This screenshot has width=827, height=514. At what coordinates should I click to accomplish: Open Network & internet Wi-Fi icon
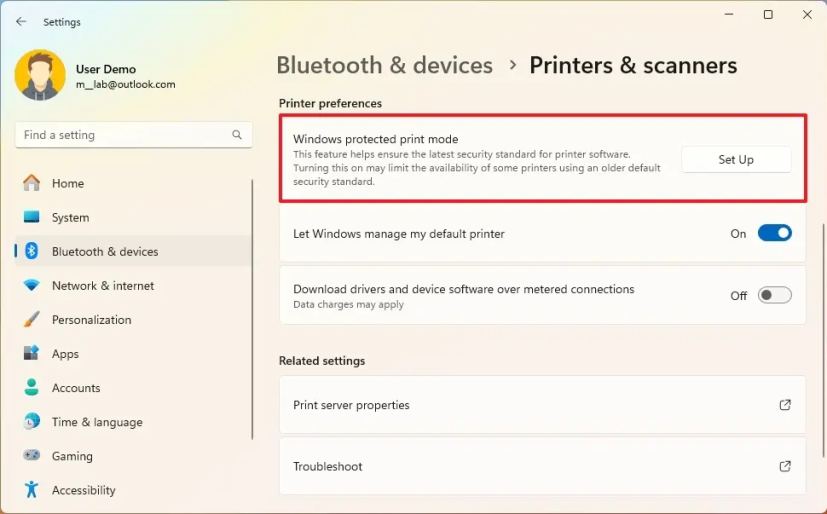pos(32,285)
